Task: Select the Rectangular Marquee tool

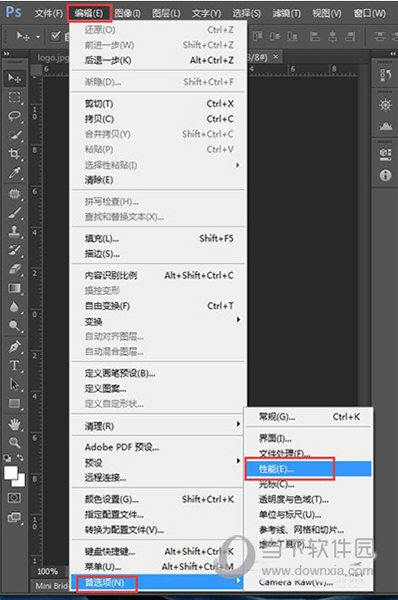Action: point(15,97)
